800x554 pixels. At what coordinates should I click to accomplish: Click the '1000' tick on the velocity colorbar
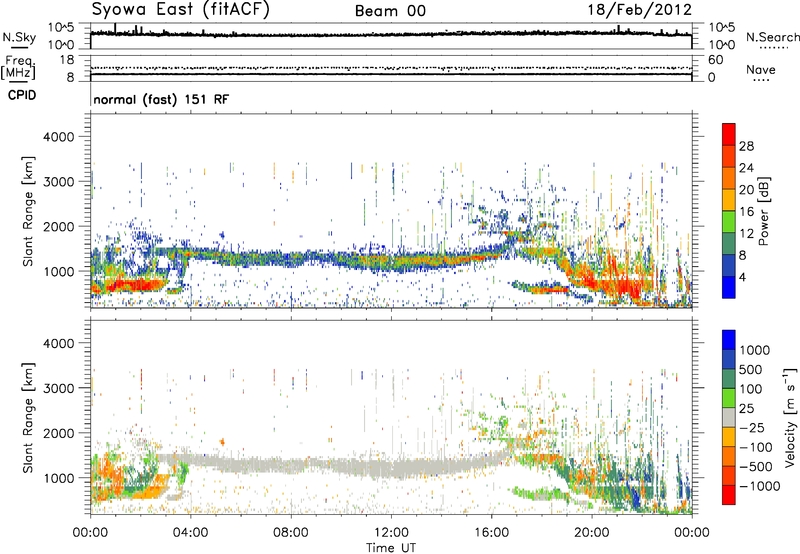(x=755, y=350)
